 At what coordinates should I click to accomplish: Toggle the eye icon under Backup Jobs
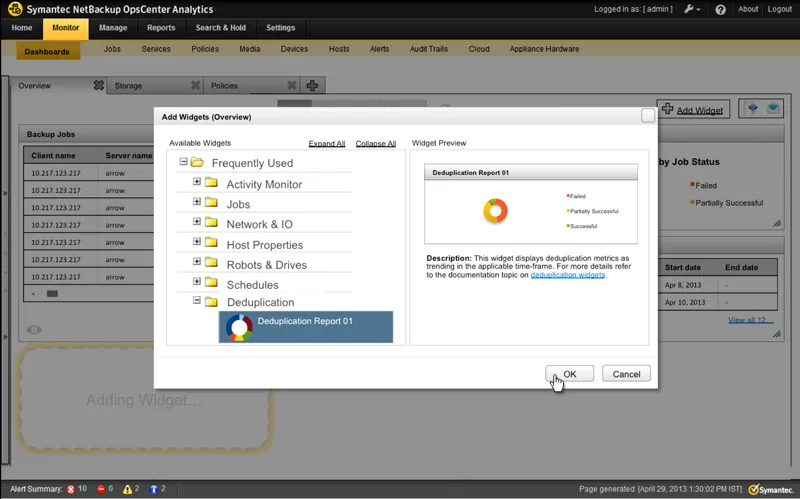(x=34, y=330)
